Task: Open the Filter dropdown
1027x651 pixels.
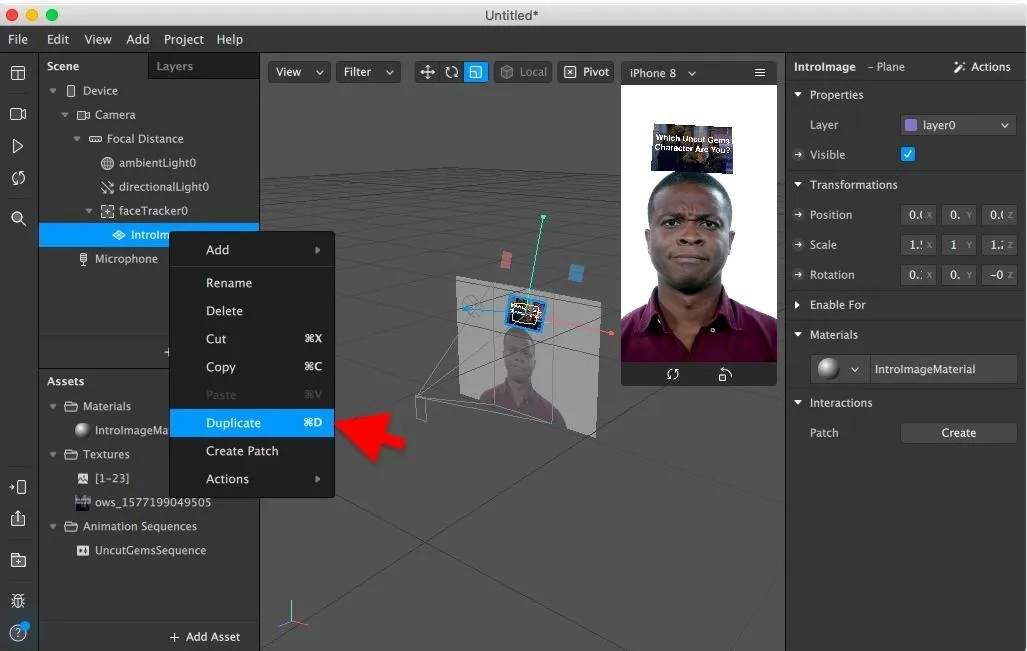Action: [368, 72]
